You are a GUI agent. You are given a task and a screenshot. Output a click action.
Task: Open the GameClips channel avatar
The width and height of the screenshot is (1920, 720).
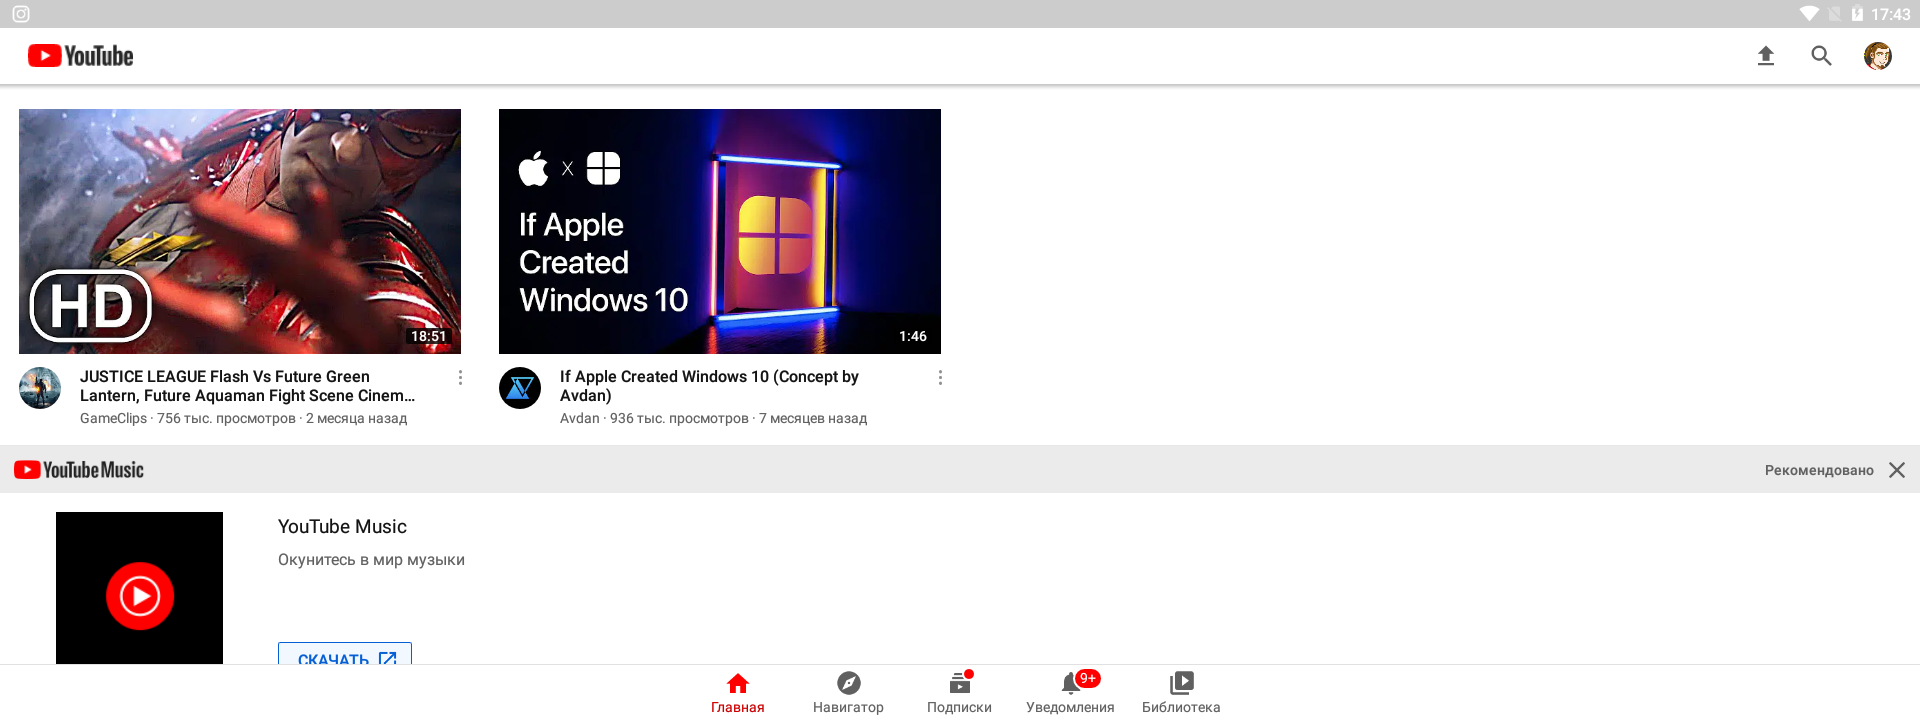coord(40,388)
